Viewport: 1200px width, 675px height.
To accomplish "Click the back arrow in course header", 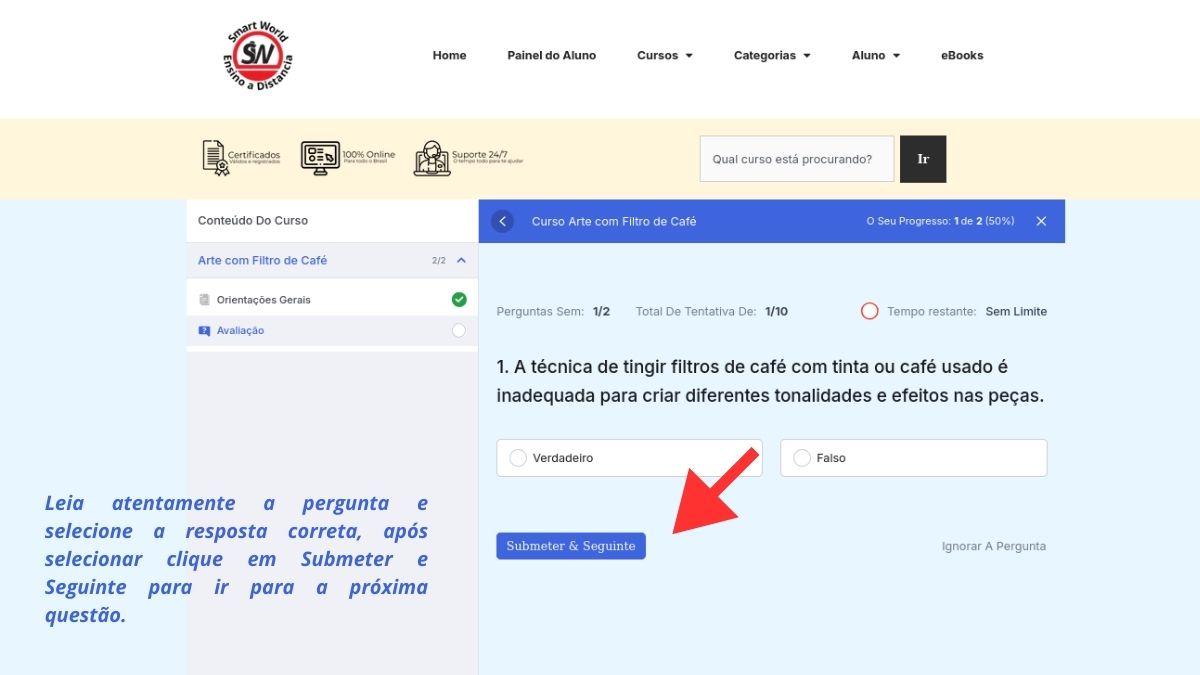I will tap(503, 221).
